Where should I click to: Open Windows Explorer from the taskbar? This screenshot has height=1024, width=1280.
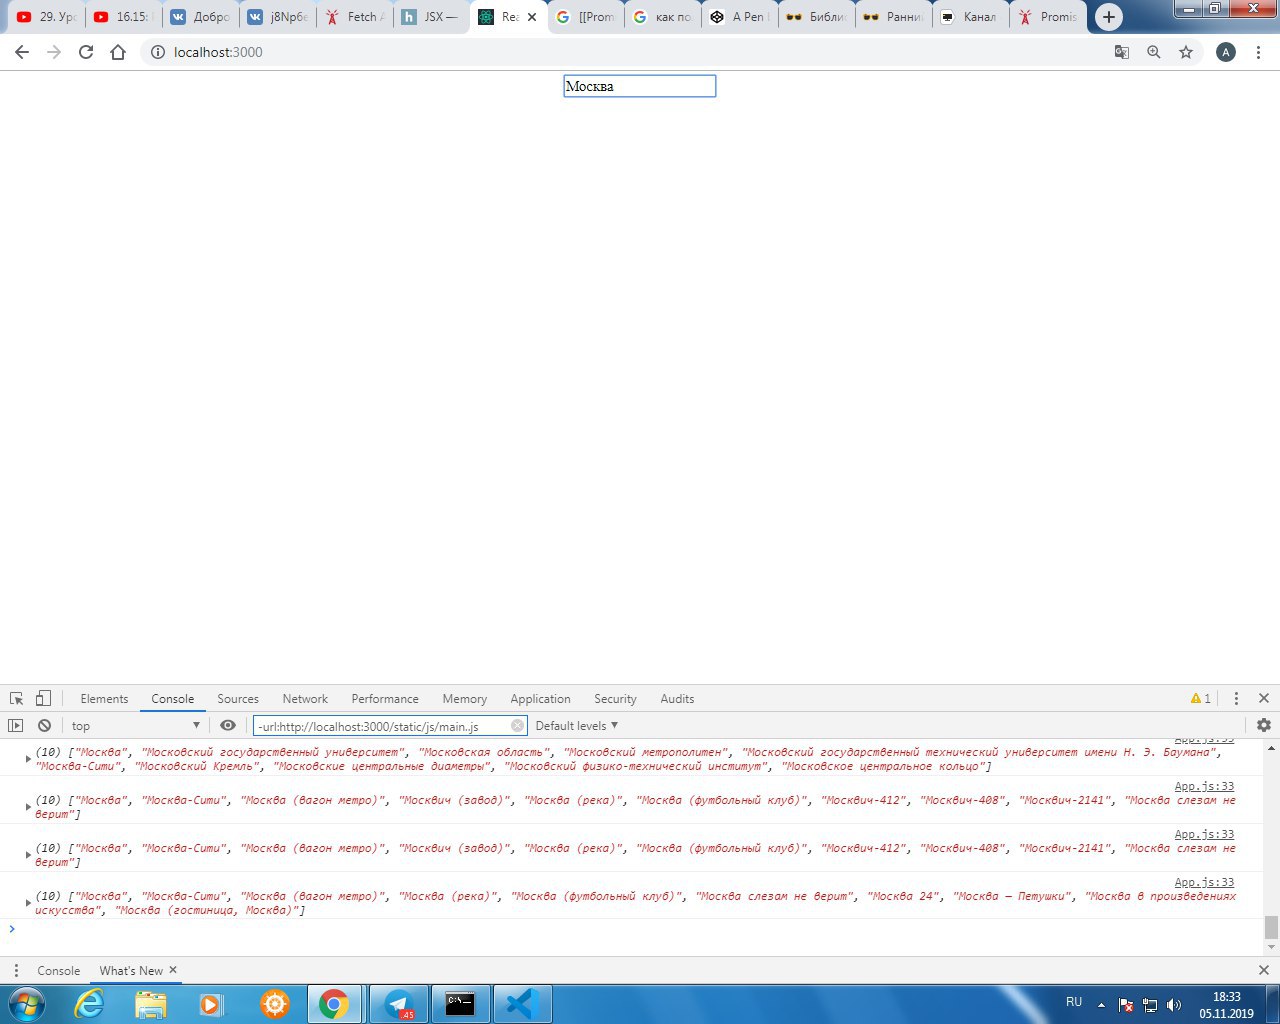(150, 1003)
